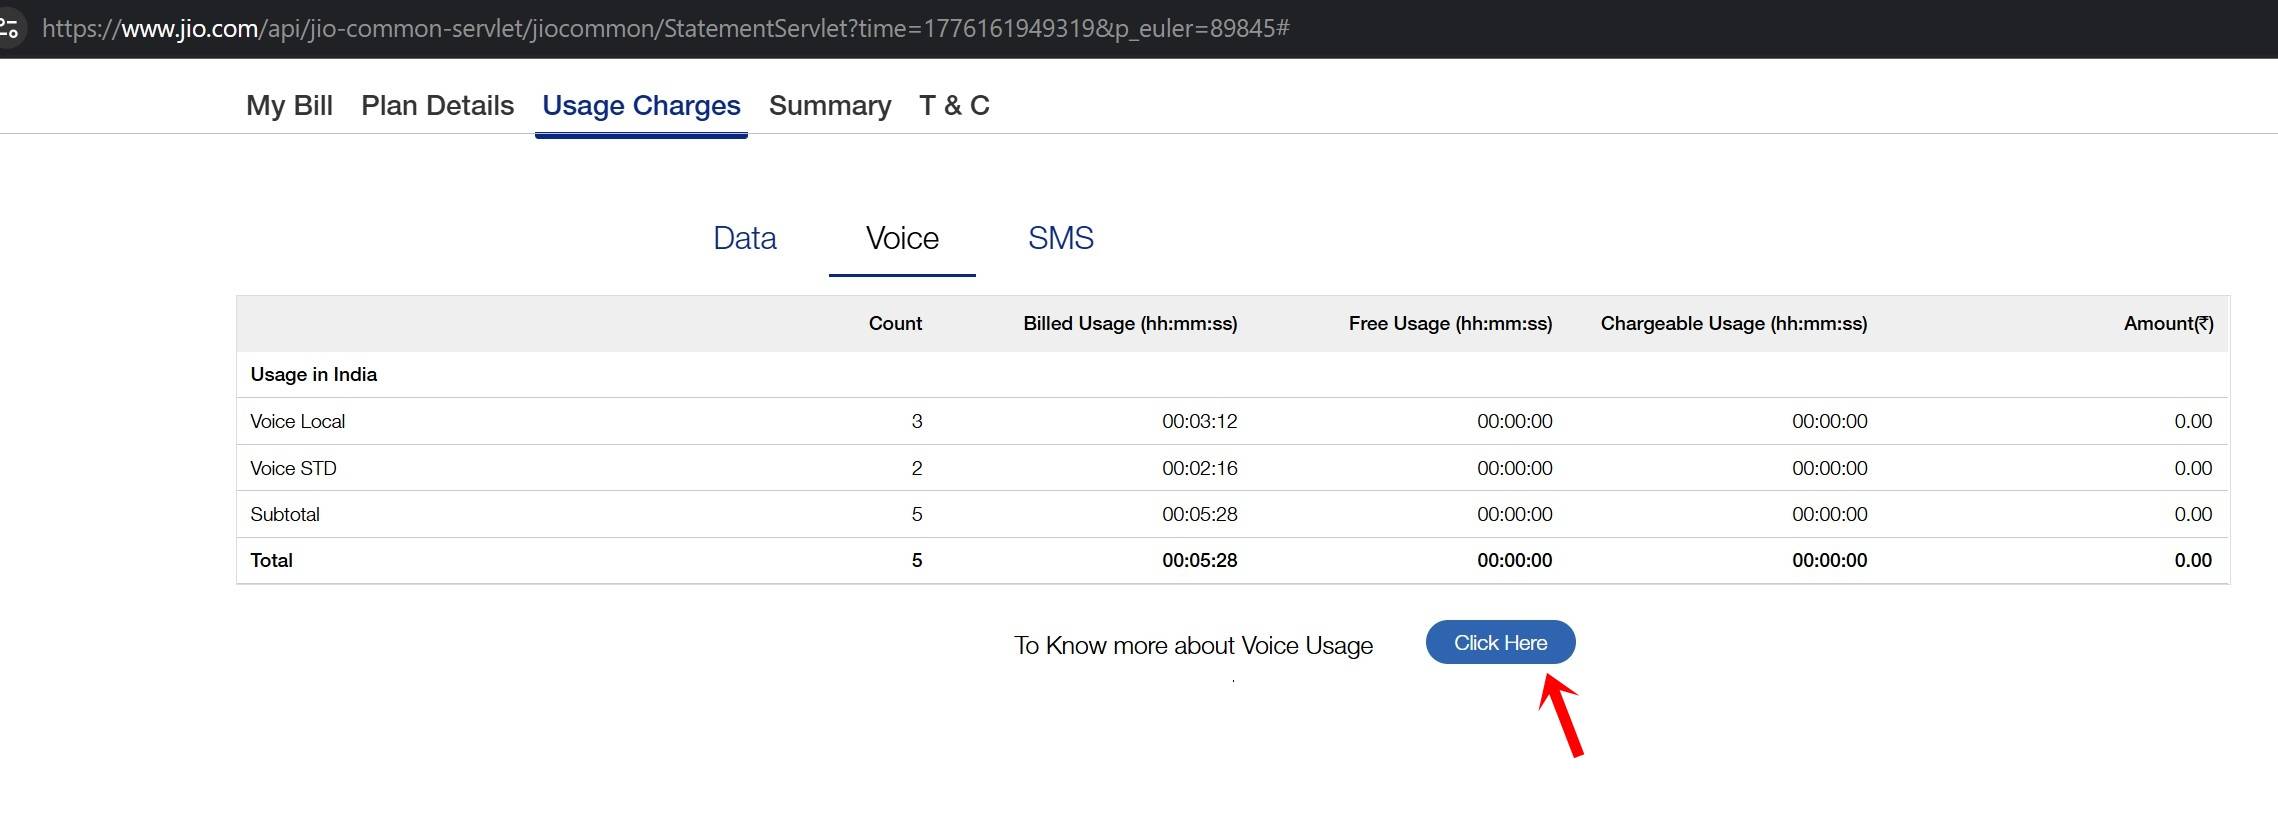Click Subtotal count value 5
2278x829 pixels.
(x=916, y=514)
